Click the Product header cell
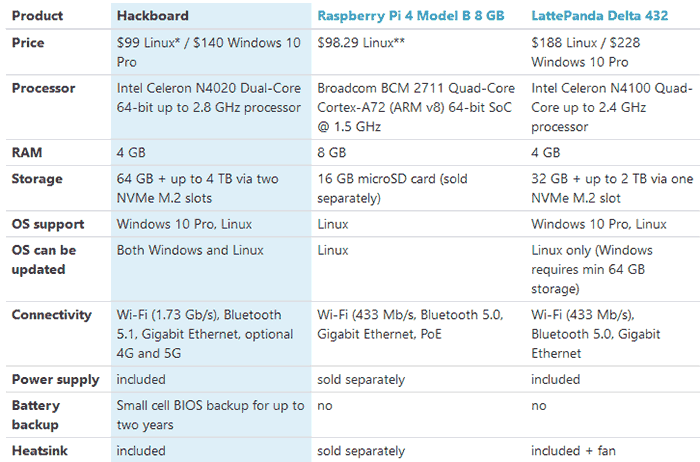 point(37,16)
